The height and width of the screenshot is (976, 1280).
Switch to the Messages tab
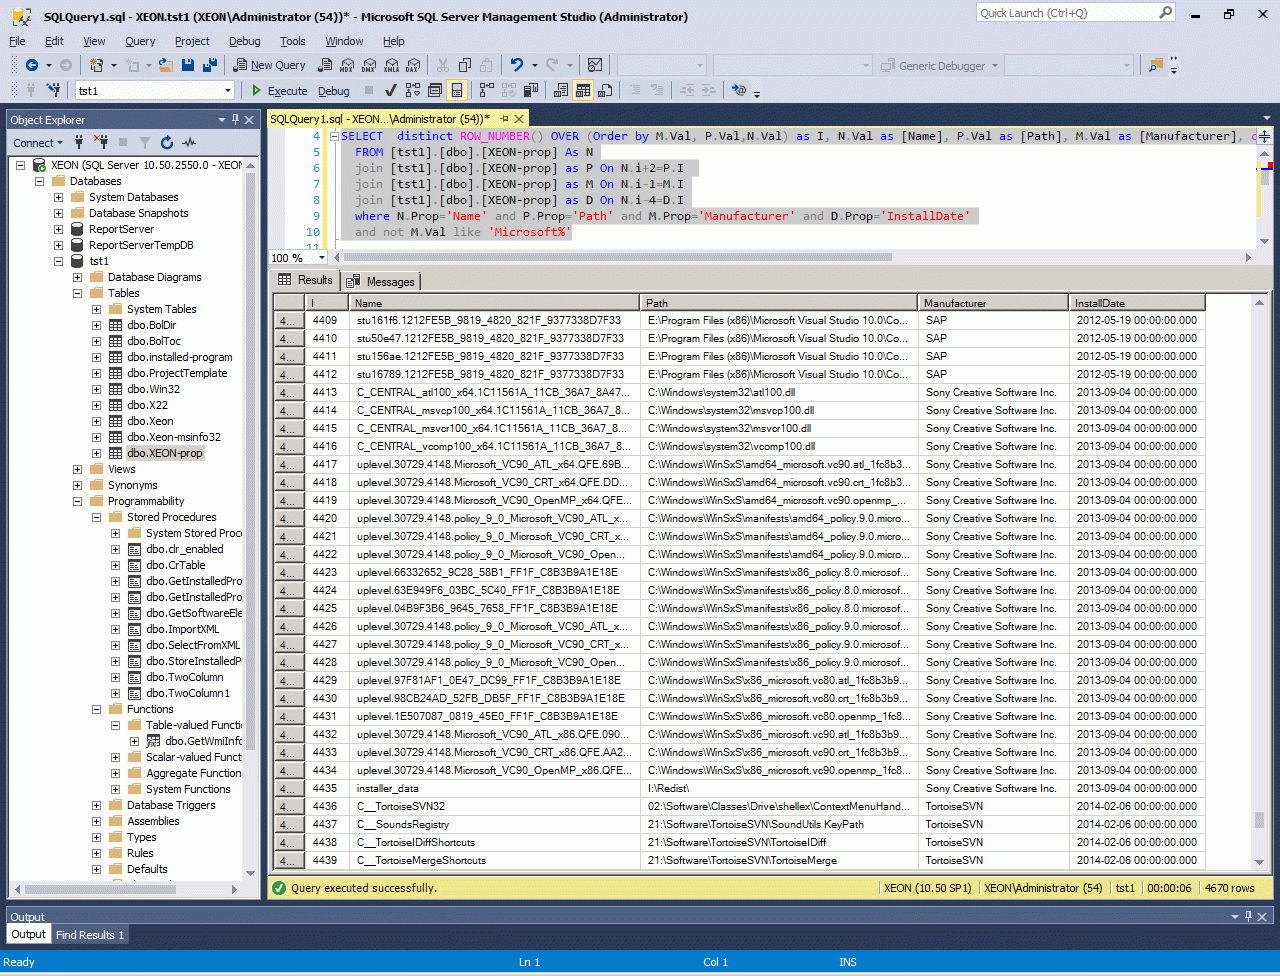tap(381, 281)
